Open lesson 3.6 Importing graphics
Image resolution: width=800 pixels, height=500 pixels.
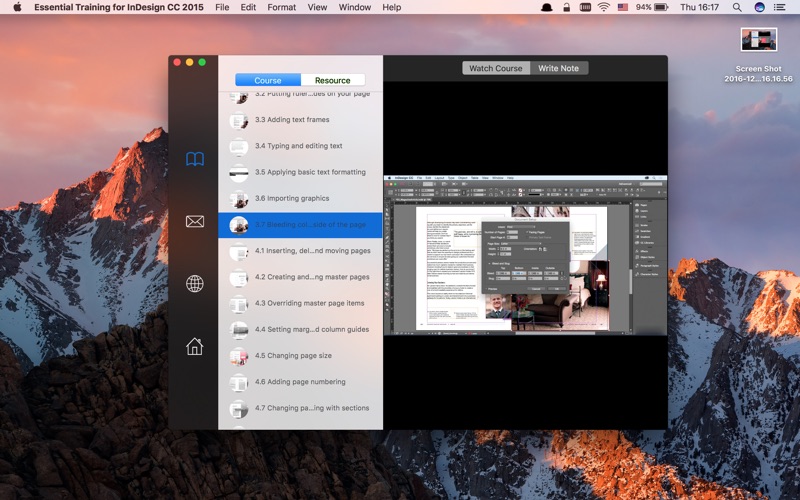coord(301,198)
